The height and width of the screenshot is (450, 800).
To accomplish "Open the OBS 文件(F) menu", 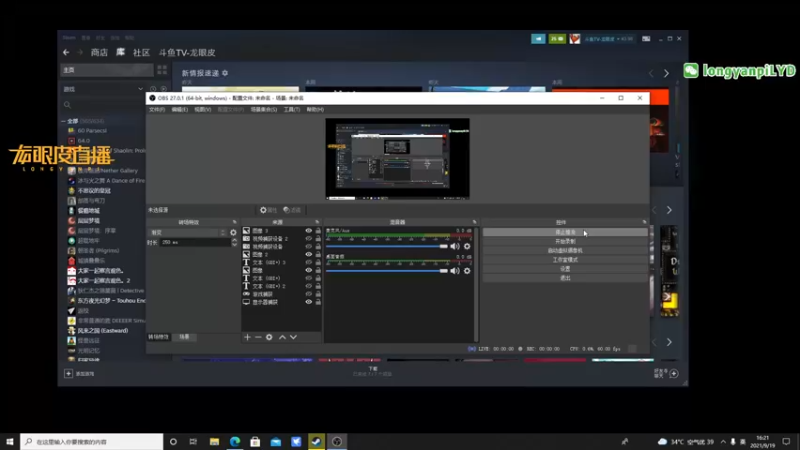I will tap(157, 110).
